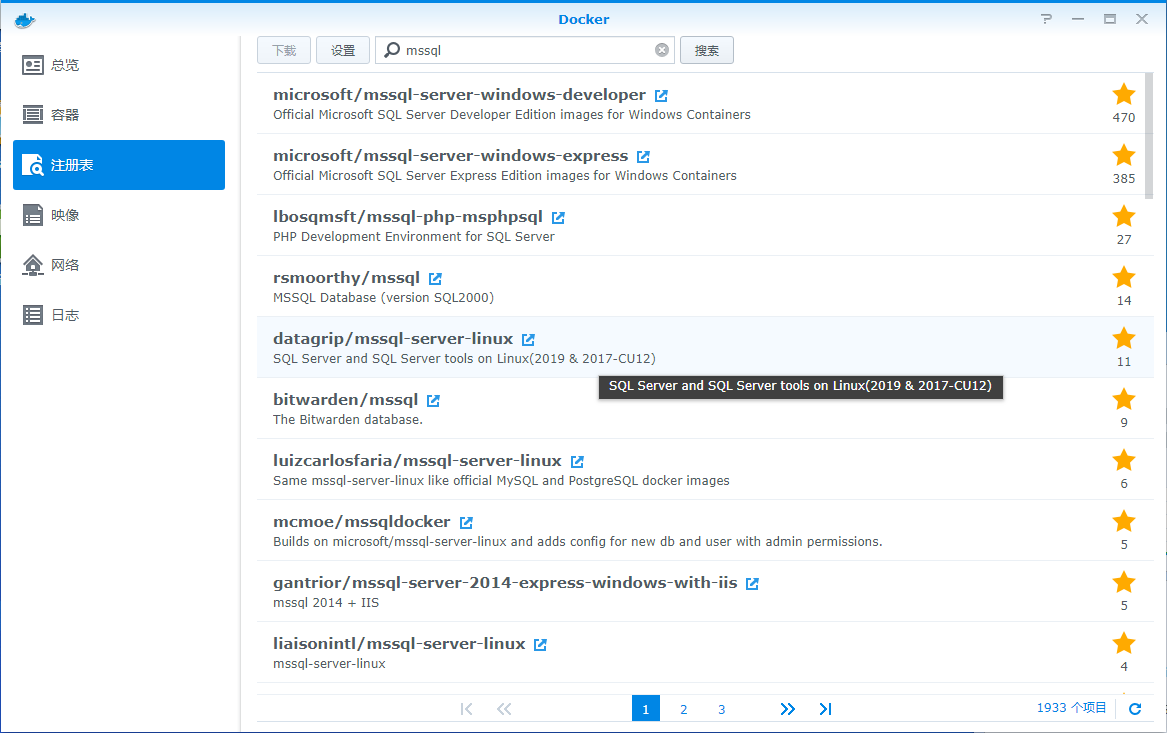This screenshot has width=1167, height=733.
Task: Open external link for mcmoe/mssqldocker
Action: (466, 522)
